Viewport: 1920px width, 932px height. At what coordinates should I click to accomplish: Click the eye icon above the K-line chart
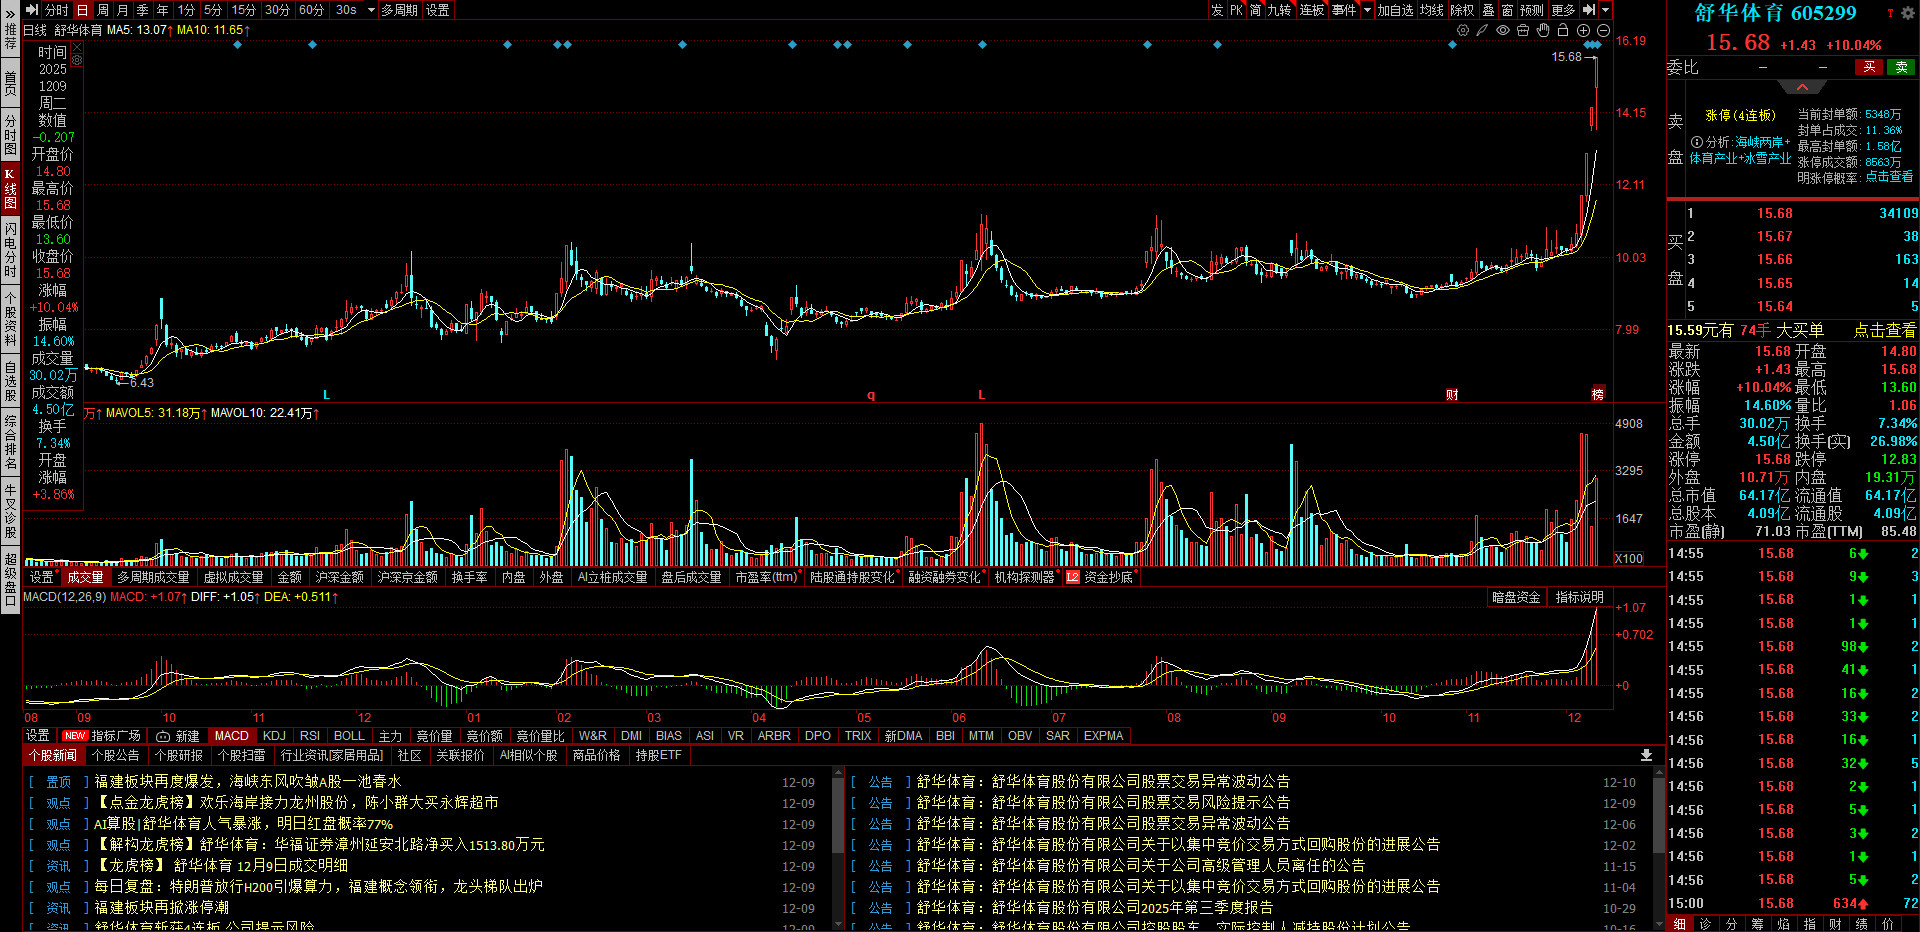click(1502, 30)
